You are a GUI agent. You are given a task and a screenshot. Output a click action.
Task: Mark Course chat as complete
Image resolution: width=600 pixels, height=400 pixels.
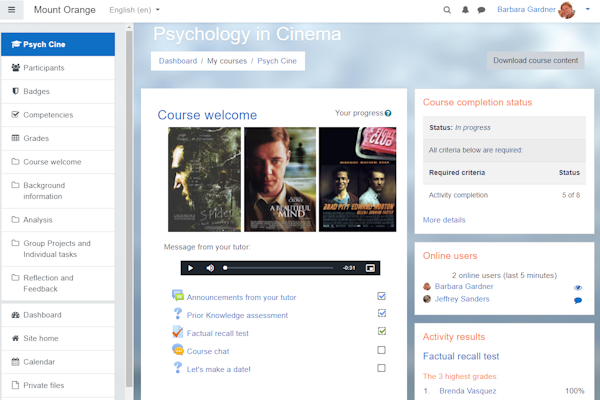[382, 350]
